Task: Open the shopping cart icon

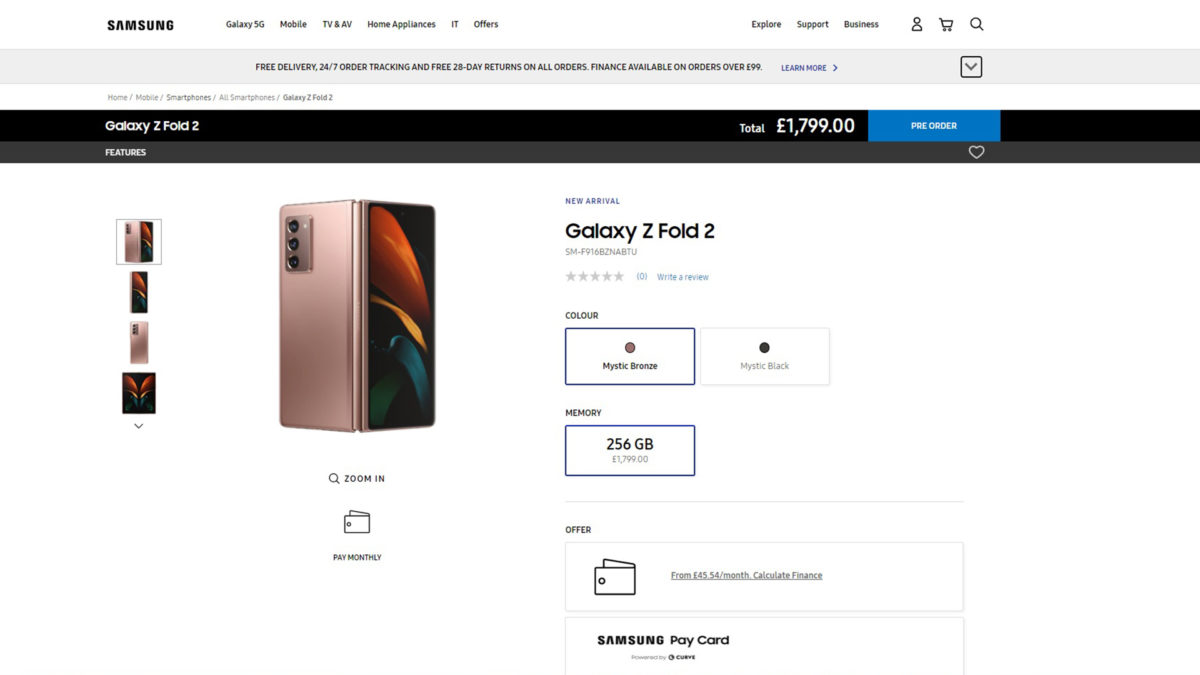Action: [x=946, y=24]
